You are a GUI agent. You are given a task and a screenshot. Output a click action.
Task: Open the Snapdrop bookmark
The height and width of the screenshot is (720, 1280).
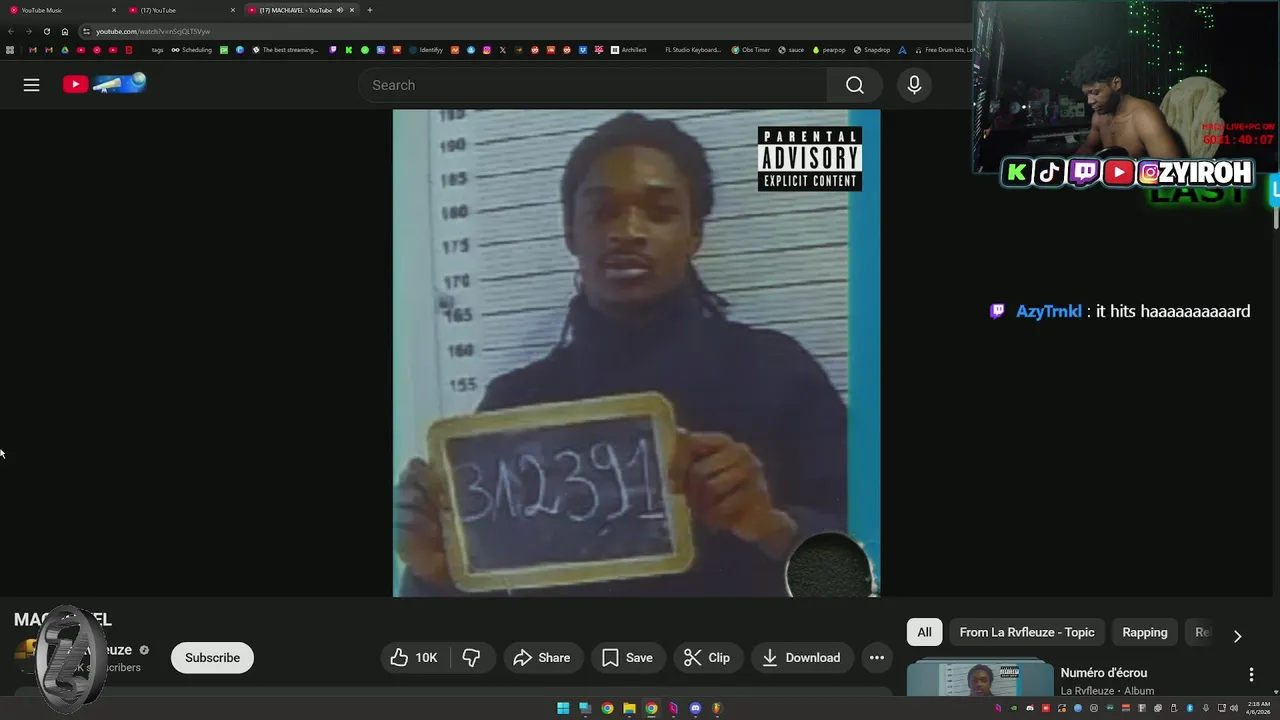[872, 50]
